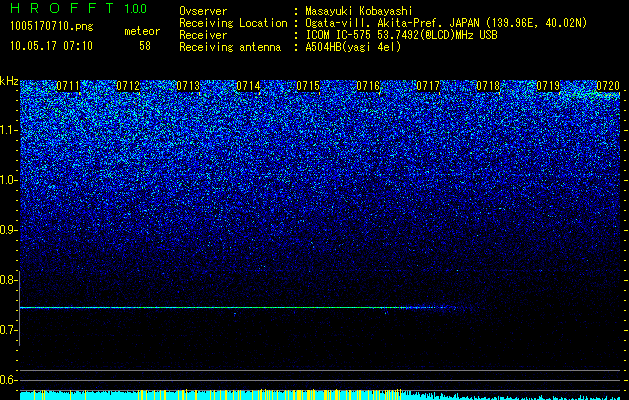Click the date stamp 10.05.17 07:10
Image resolution: width=629 pixels, height=400 pixels.
pyautogui.click(x=51, y=46)
